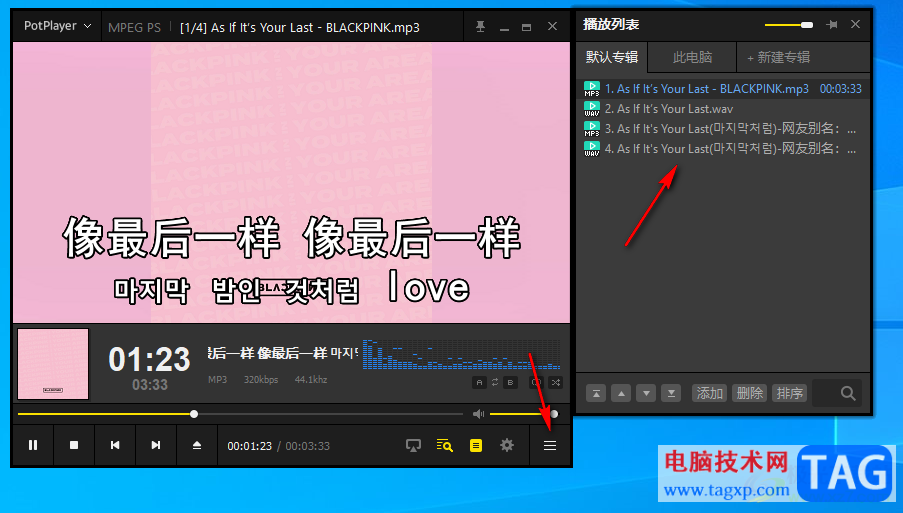Pin the playlist panel
The width and height of the screenshot is (903, 513).
(832, 25)
